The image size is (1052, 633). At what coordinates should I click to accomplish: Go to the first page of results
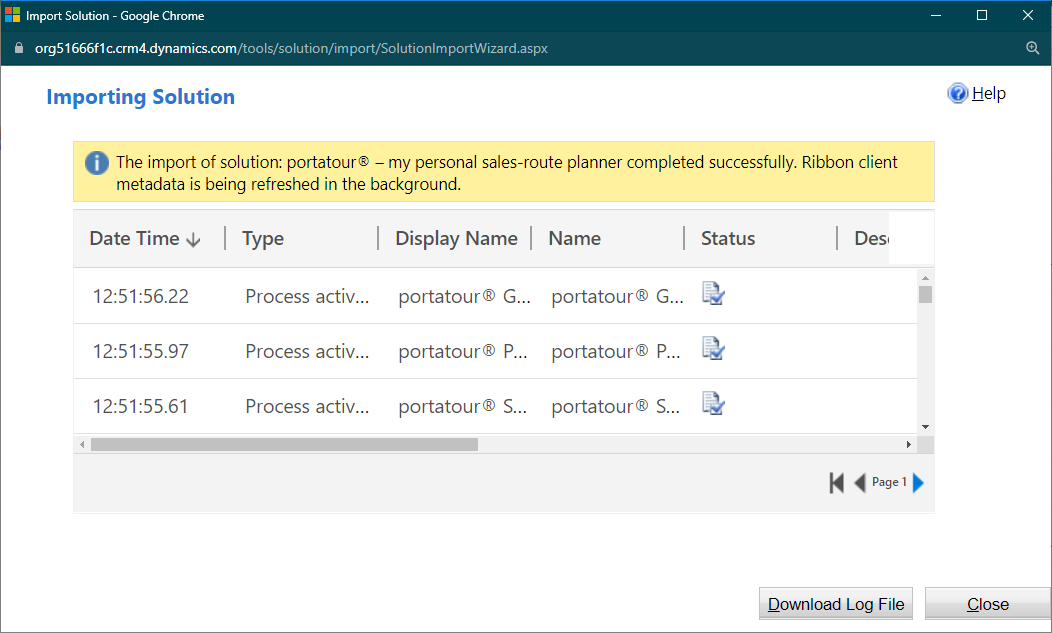click(x=837, y=483)
